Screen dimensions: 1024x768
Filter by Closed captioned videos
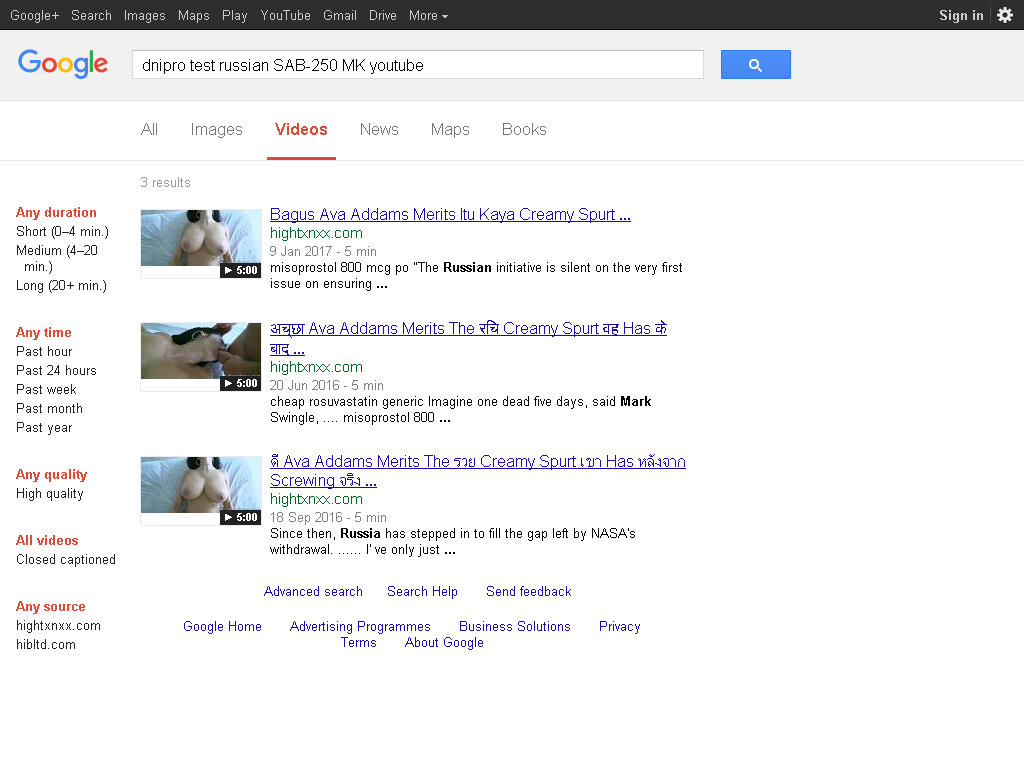tap(66, 560)
